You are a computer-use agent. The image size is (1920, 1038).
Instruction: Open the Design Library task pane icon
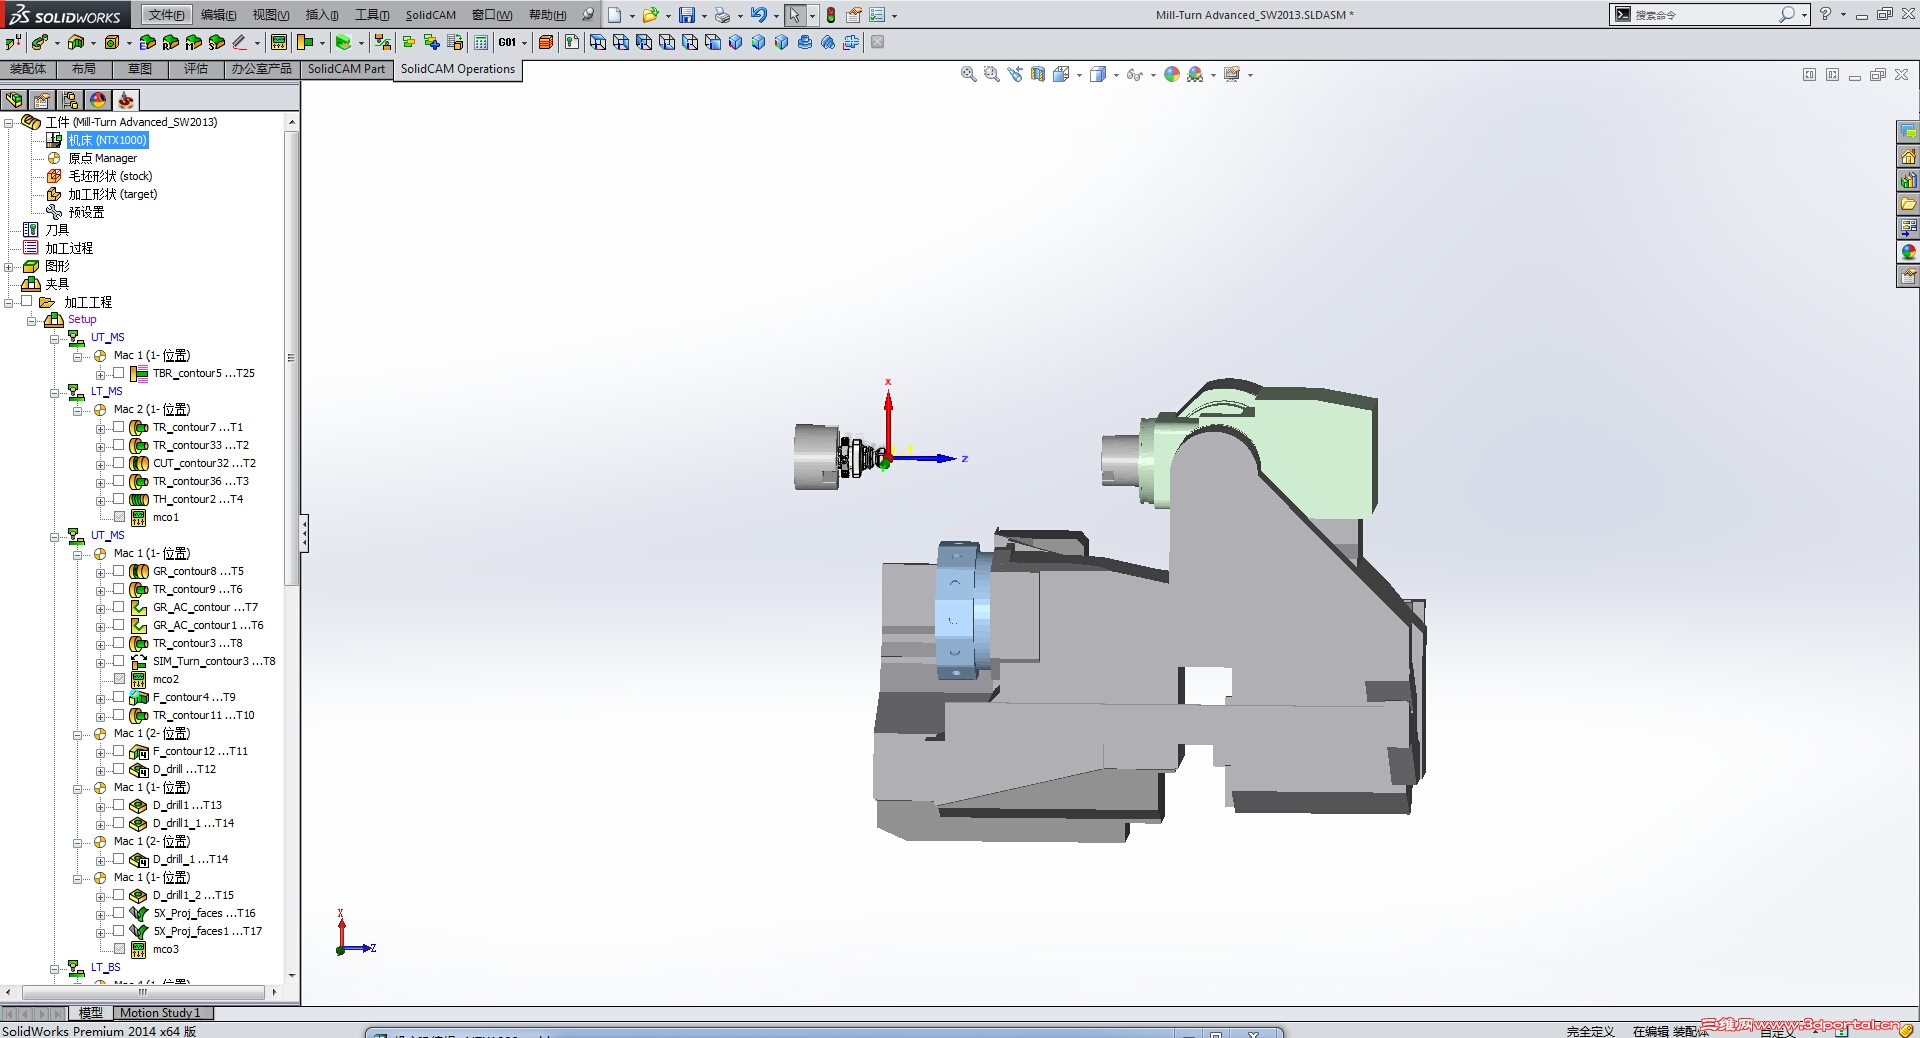pos(1908,180)
